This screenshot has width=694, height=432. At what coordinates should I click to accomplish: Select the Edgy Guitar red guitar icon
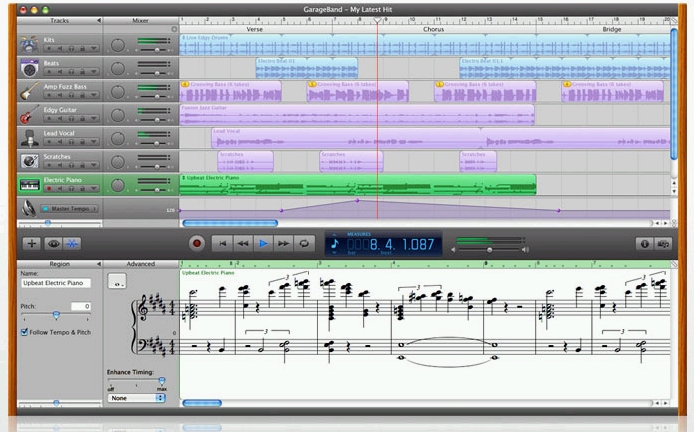coord(29,115)
